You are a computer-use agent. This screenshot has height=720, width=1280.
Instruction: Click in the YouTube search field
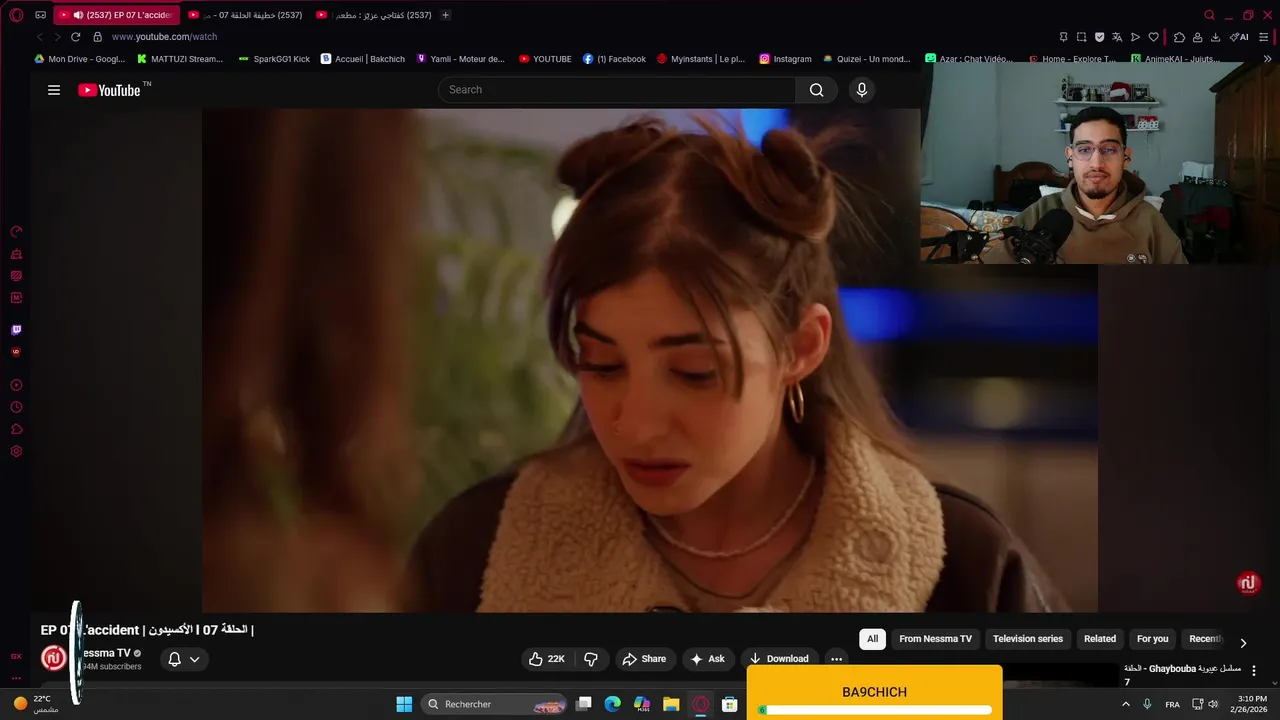click(617, 90)
